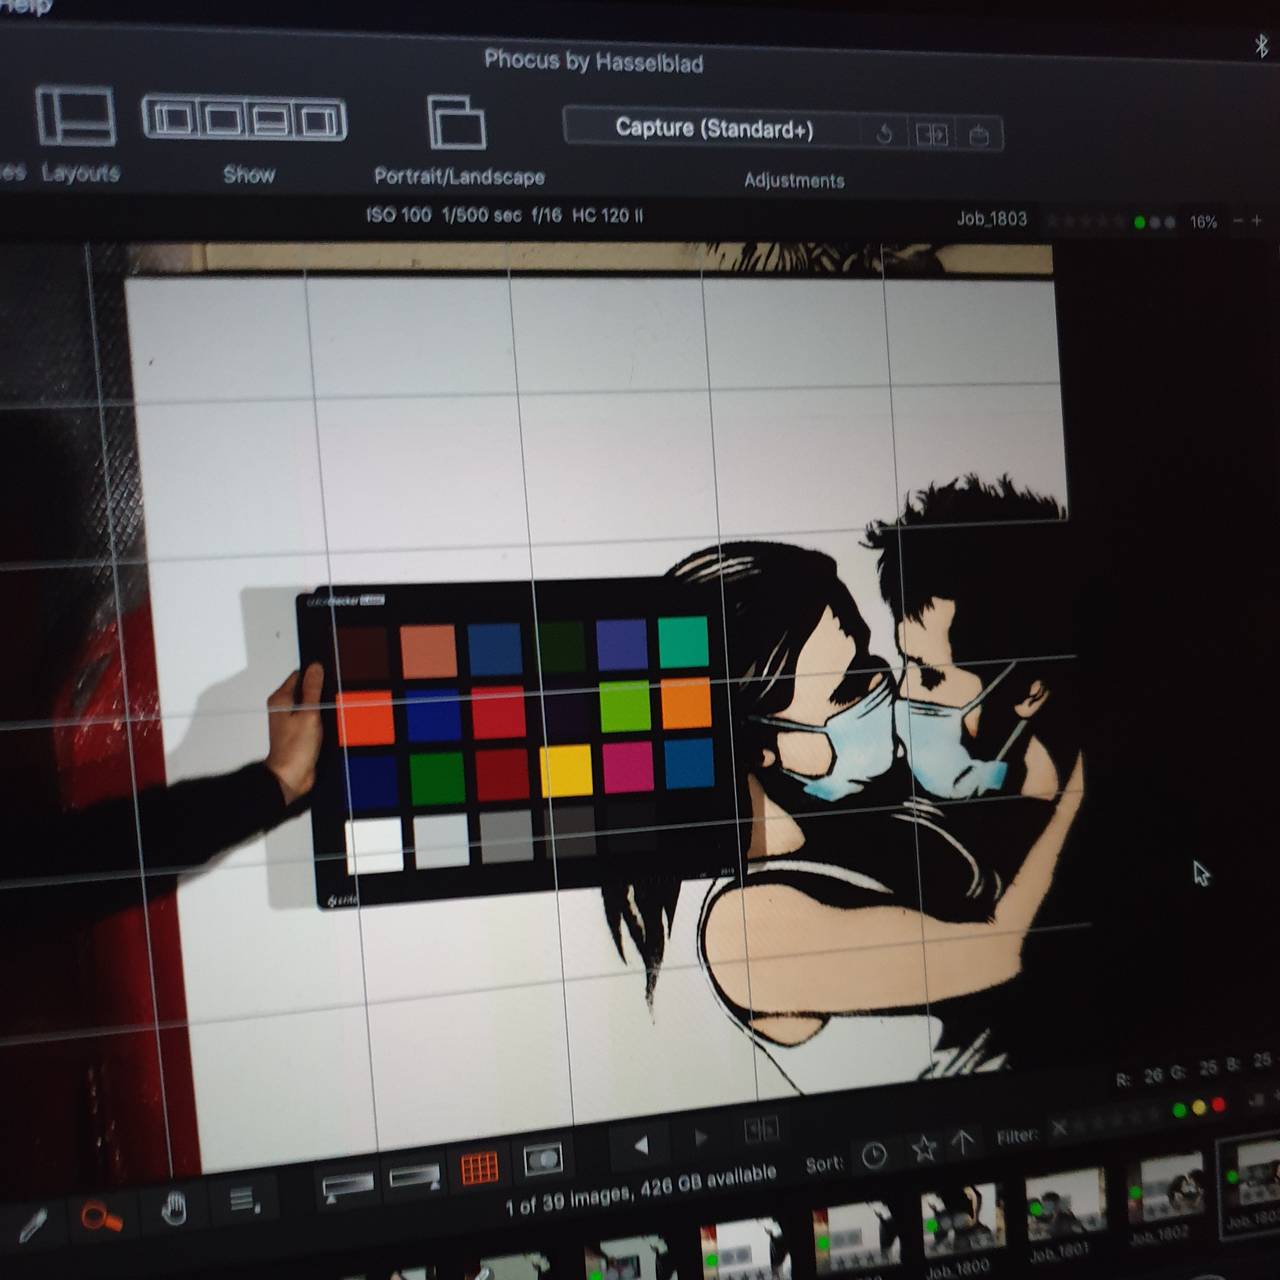The height and width of the screenshot is (1280, 1280).
Task: Click the first gradient bar icon in viewer toolbar
Action: tap(347, 1185)
